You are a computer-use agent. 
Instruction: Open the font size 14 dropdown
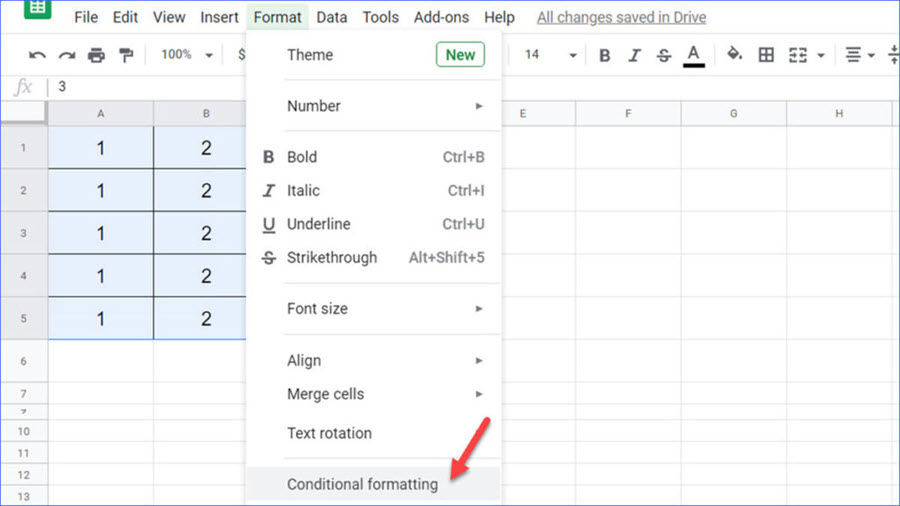tap(550, 55)
